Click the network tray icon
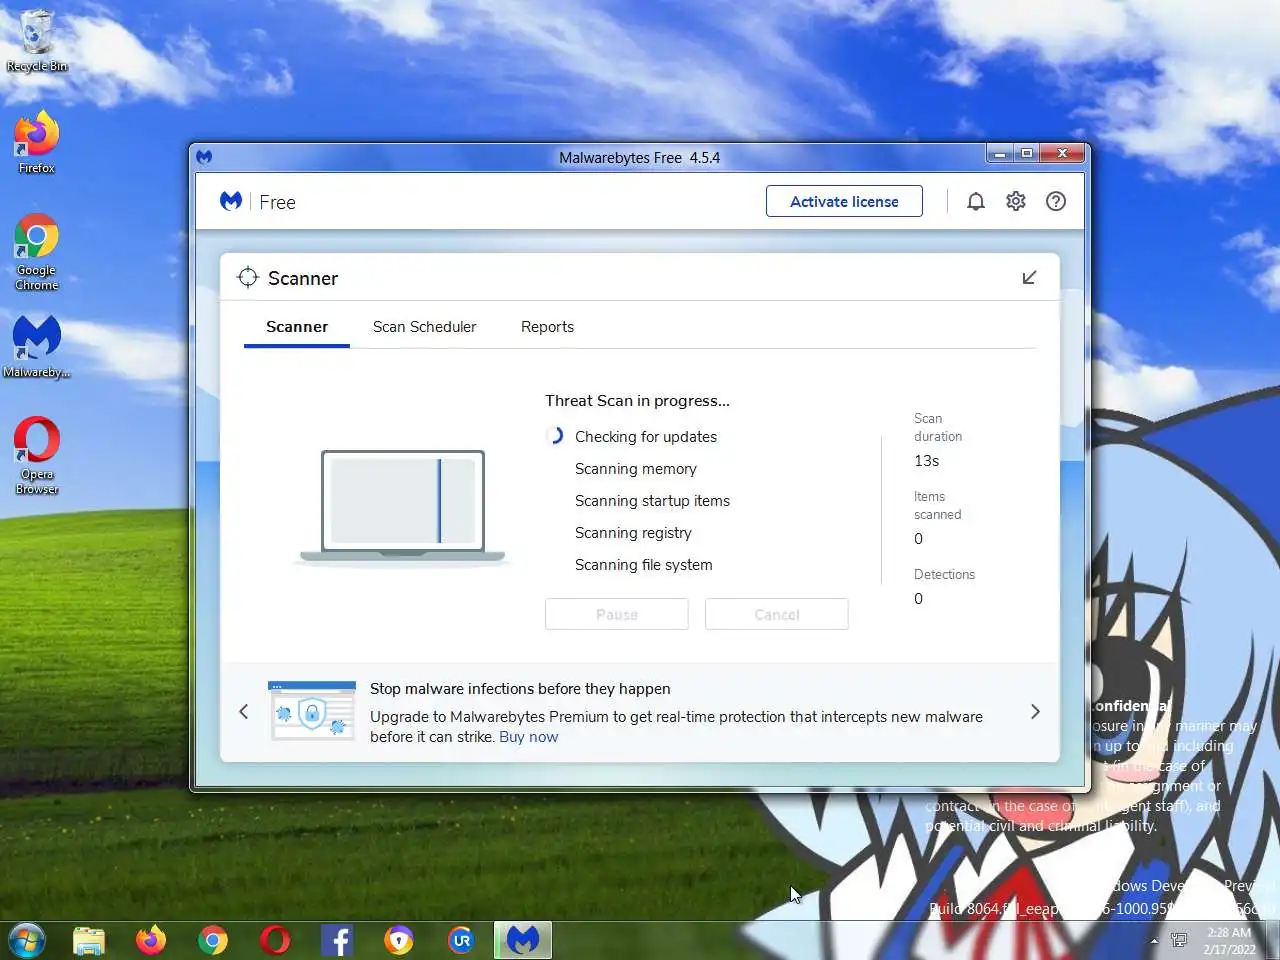The width and height of the screenshot is (1280, 960). click(1179, 940)
